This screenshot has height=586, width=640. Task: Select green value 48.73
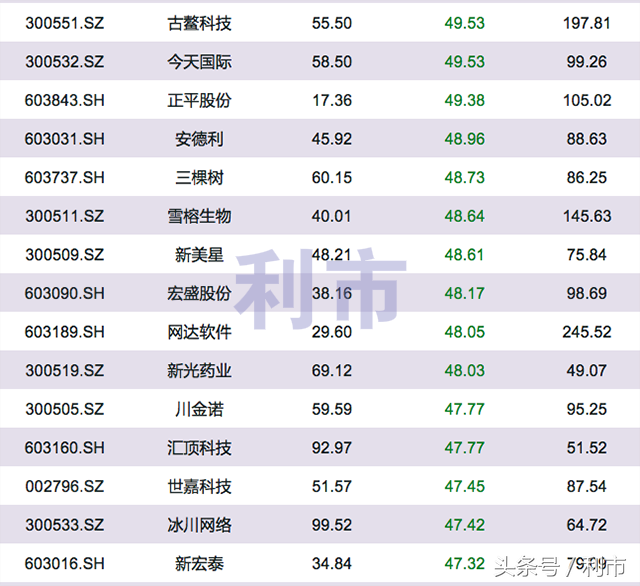[464, 178]
